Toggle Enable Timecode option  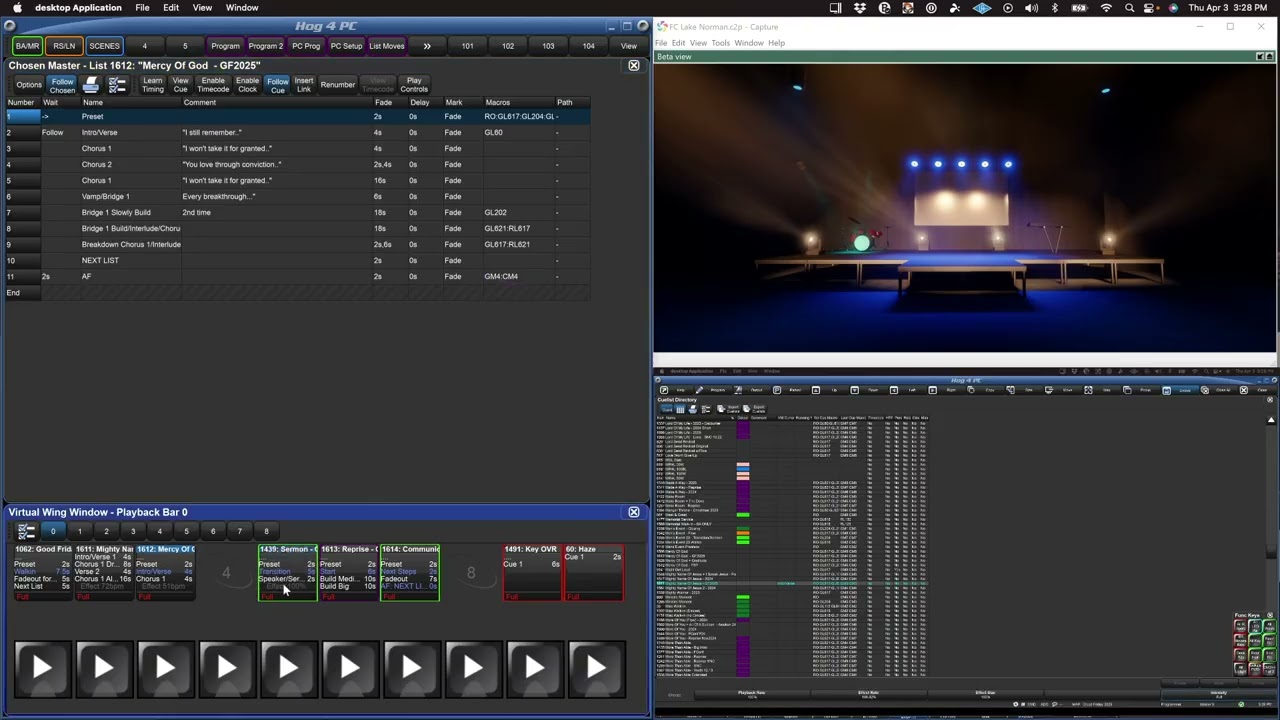[213, 85]
